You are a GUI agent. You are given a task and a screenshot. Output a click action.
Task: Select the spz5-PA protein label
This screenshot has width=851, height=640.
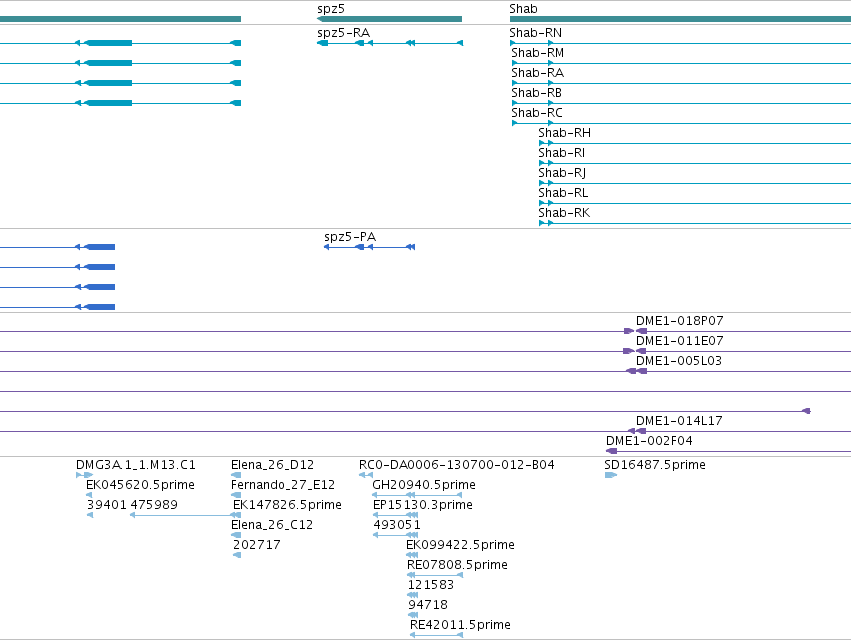tap(350, 237)
